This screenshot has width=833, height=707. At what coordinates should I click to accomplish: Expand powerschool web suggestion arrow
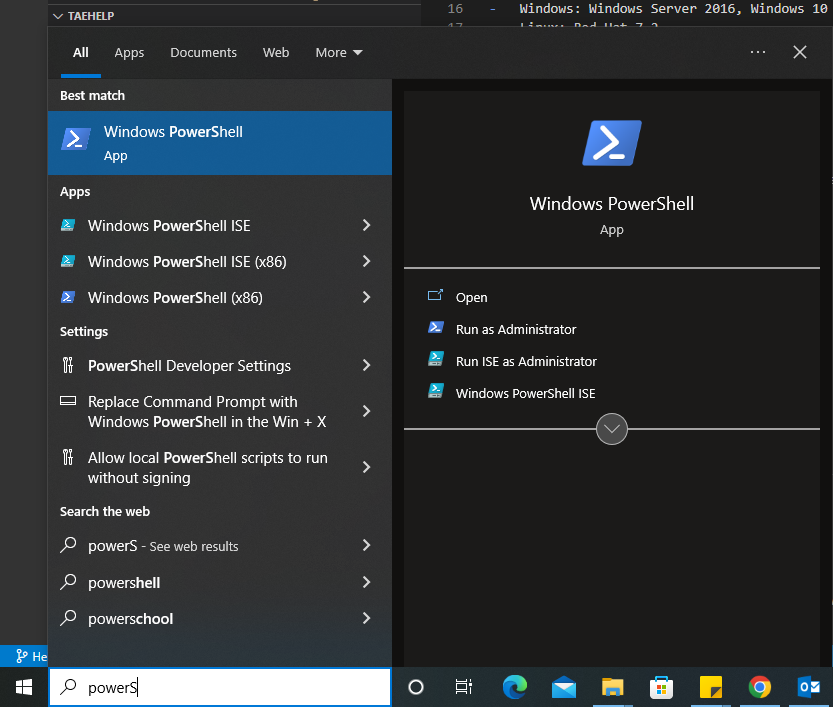point(367,618)
